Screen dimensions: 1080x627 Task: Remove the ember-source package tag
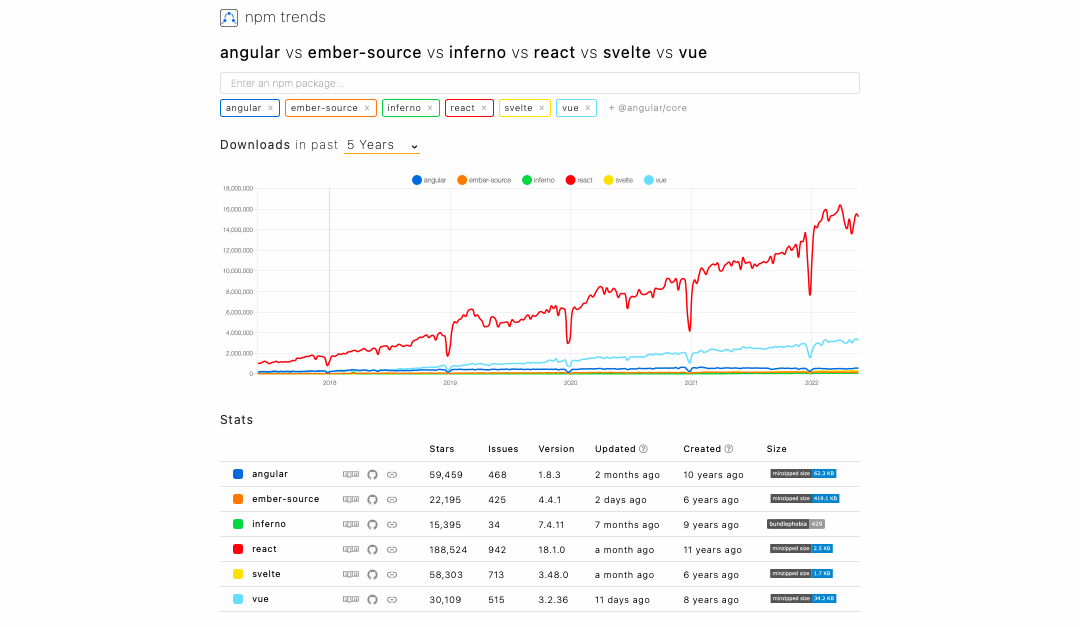click(x=367, y=108)
